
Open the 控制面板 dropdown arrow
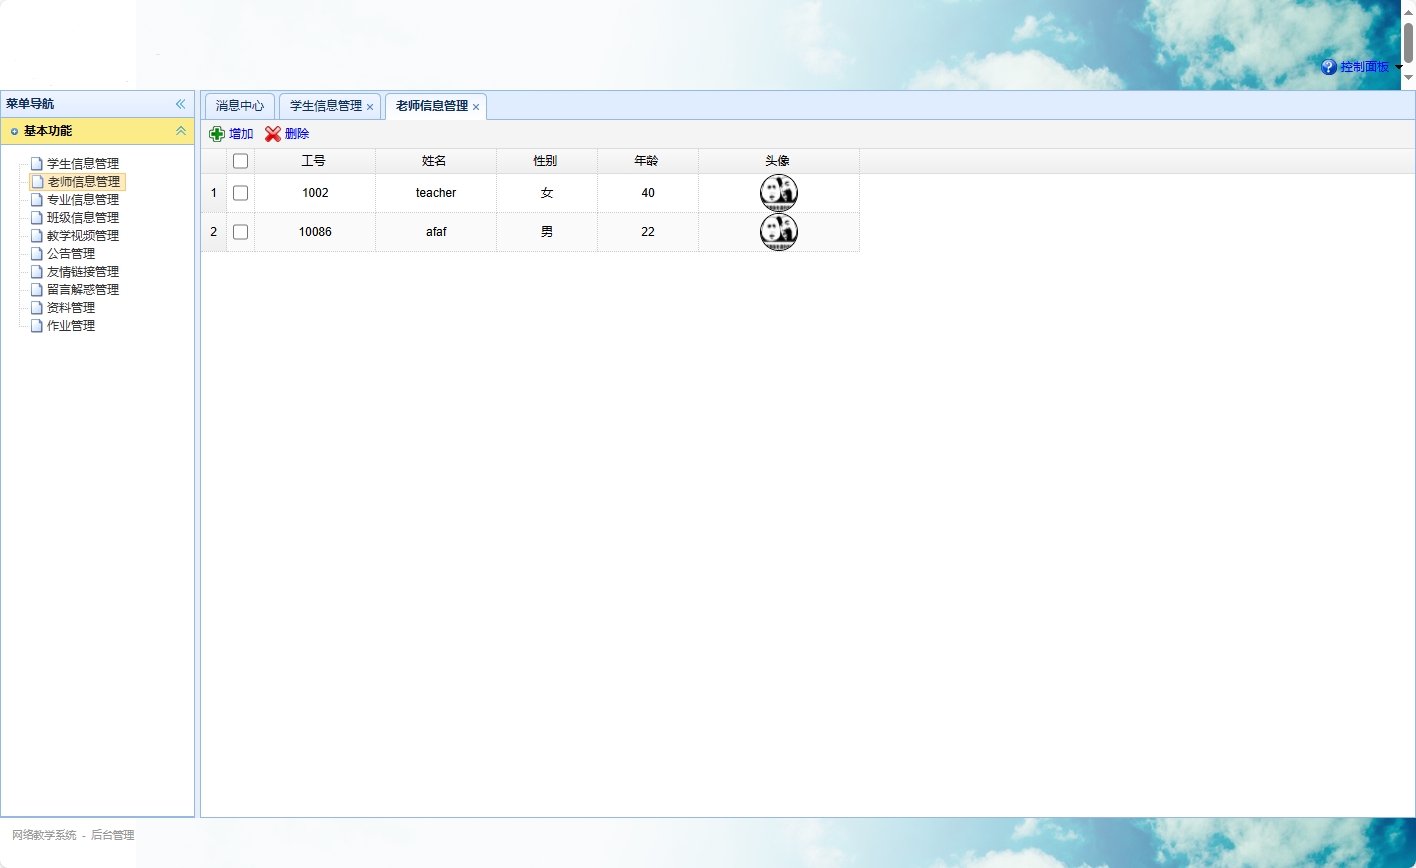(x=1399, y=67)
